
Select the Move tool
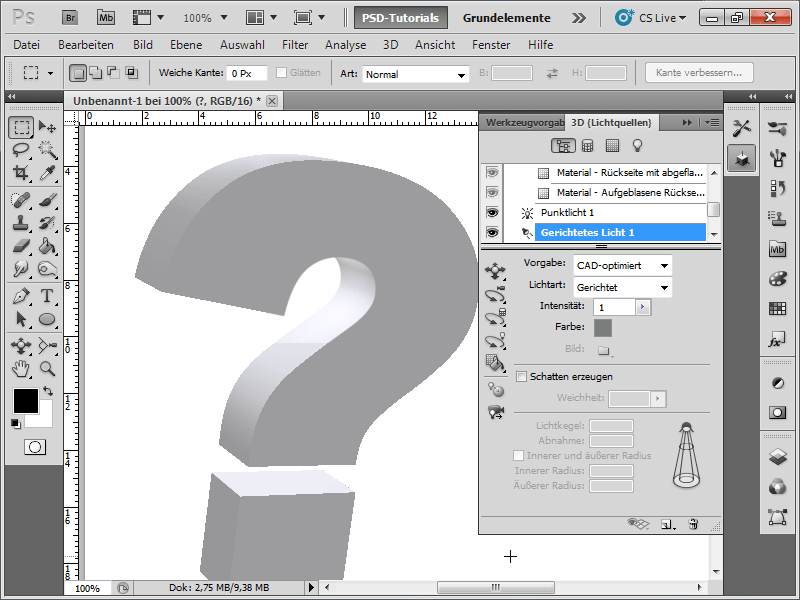pyautogui.click(x=47, y=128)
